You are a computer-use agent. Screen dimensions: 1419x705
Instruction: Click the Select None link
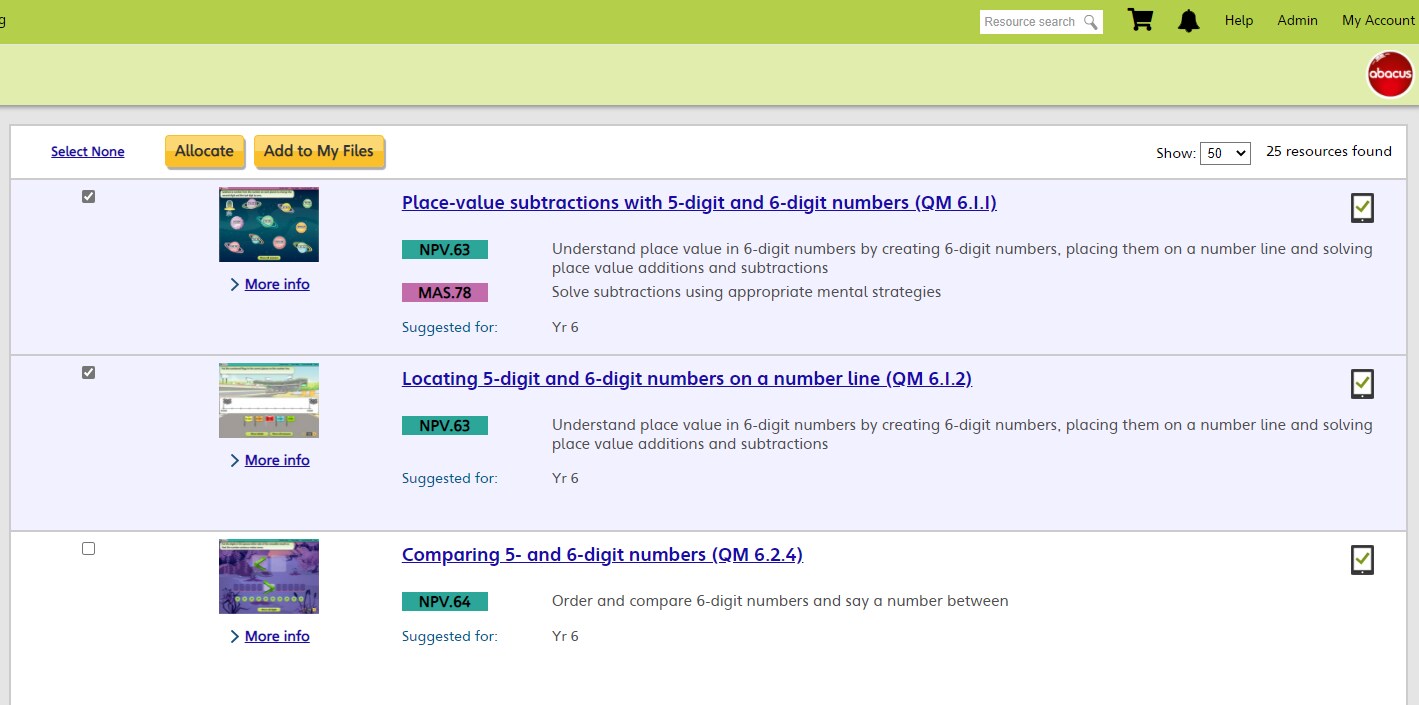tap(88, 152)
